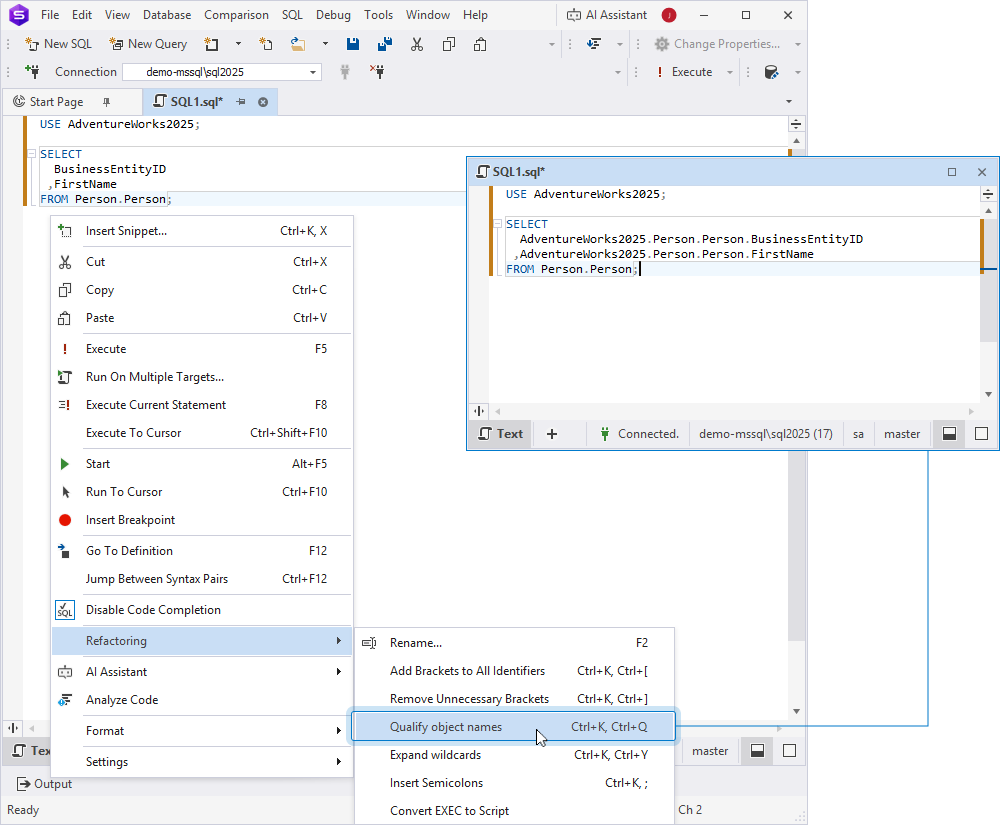This screenshot has height=825, width=1000.
Task: Choose Insert Snippet from context menu
Action: tap(202, 231)
